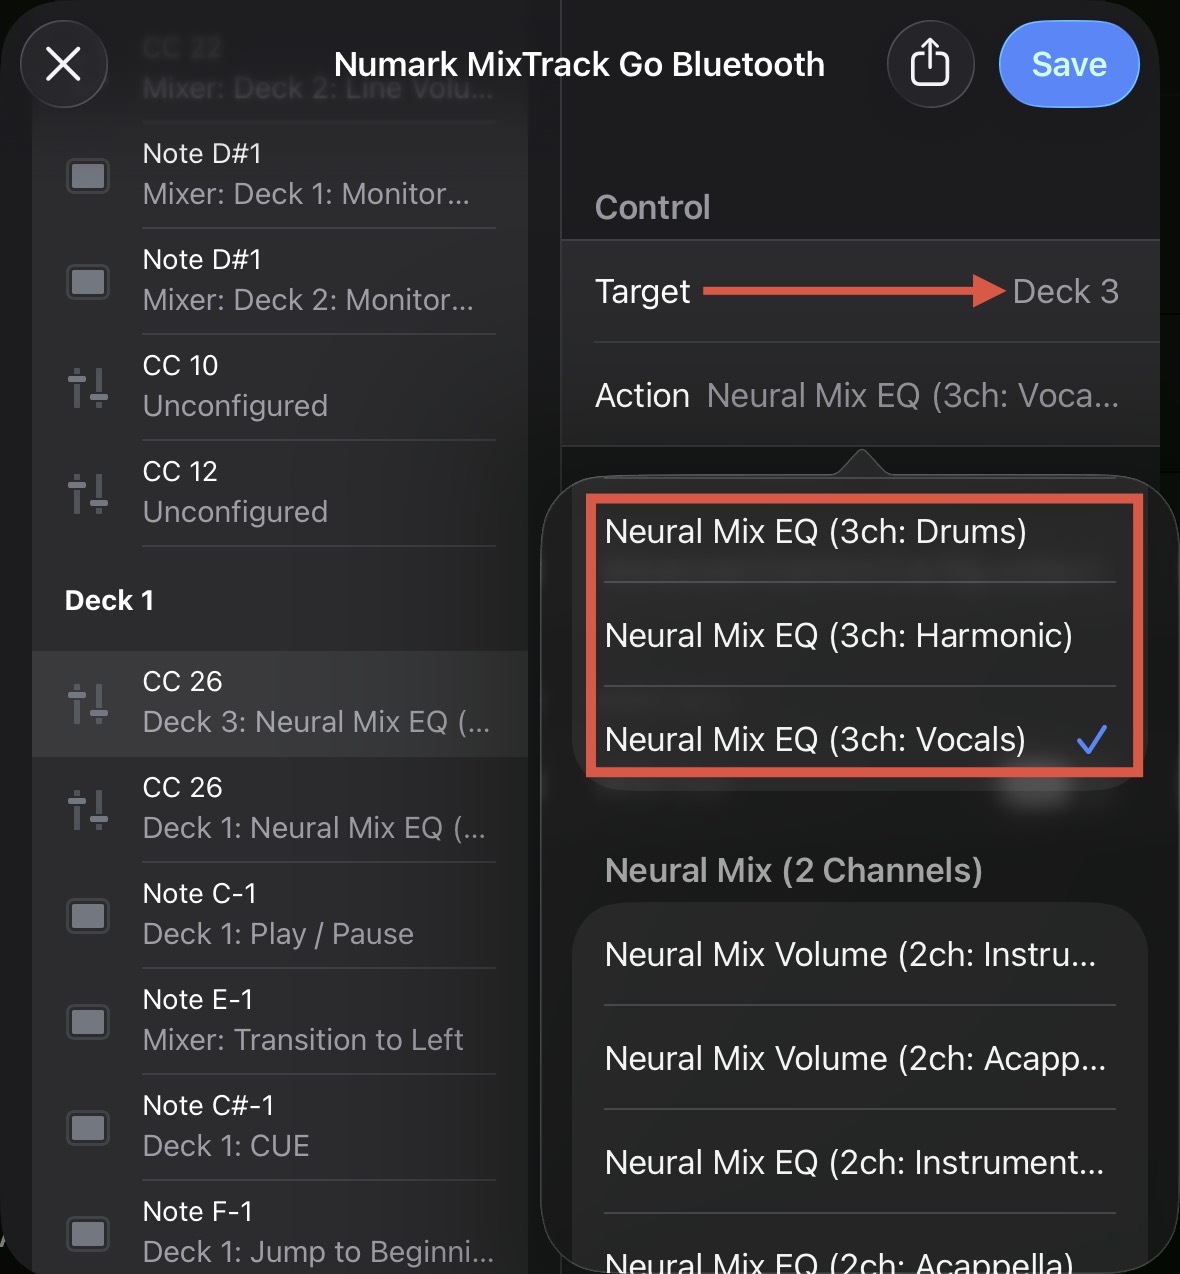Save the MIDI mapping

1069,64
